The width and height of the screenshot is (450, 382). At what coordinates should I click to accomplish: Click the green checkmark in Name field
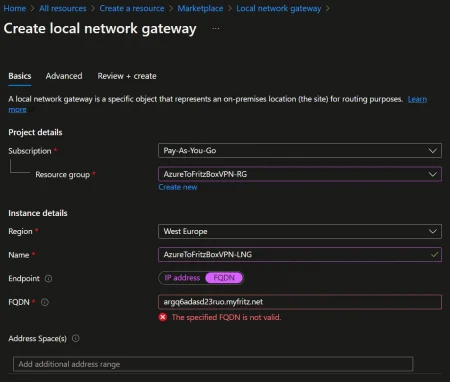434,255
